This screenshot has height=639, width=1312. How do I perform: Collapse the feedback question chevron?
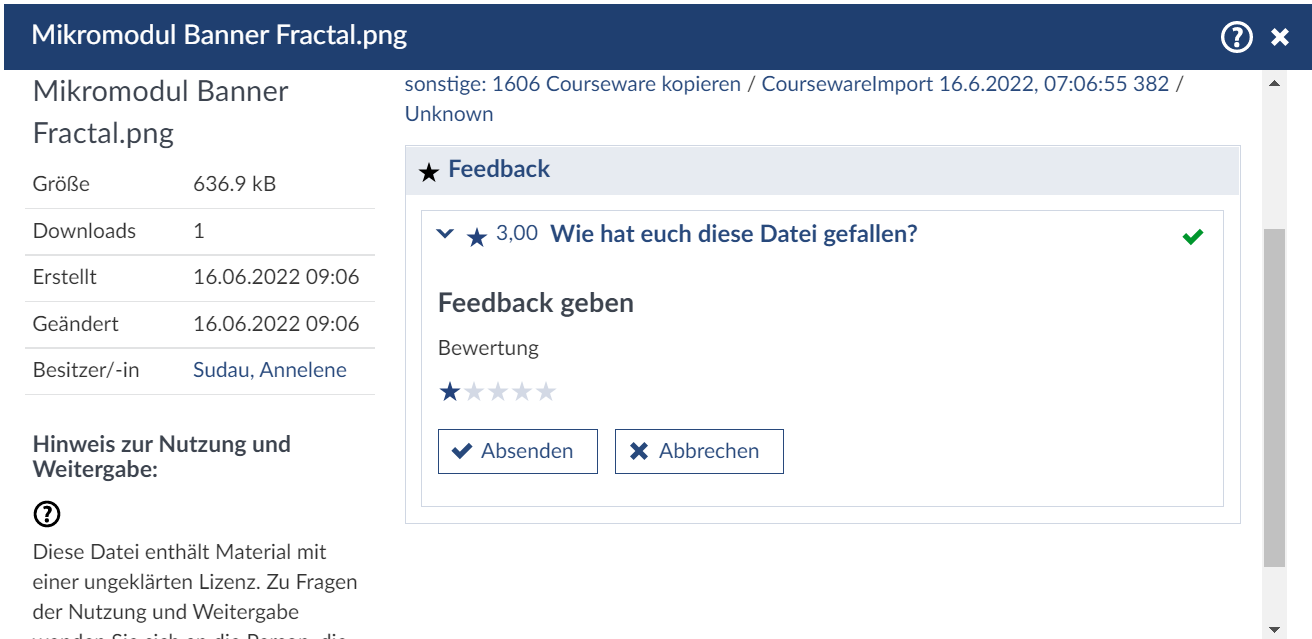pos(446,235)
